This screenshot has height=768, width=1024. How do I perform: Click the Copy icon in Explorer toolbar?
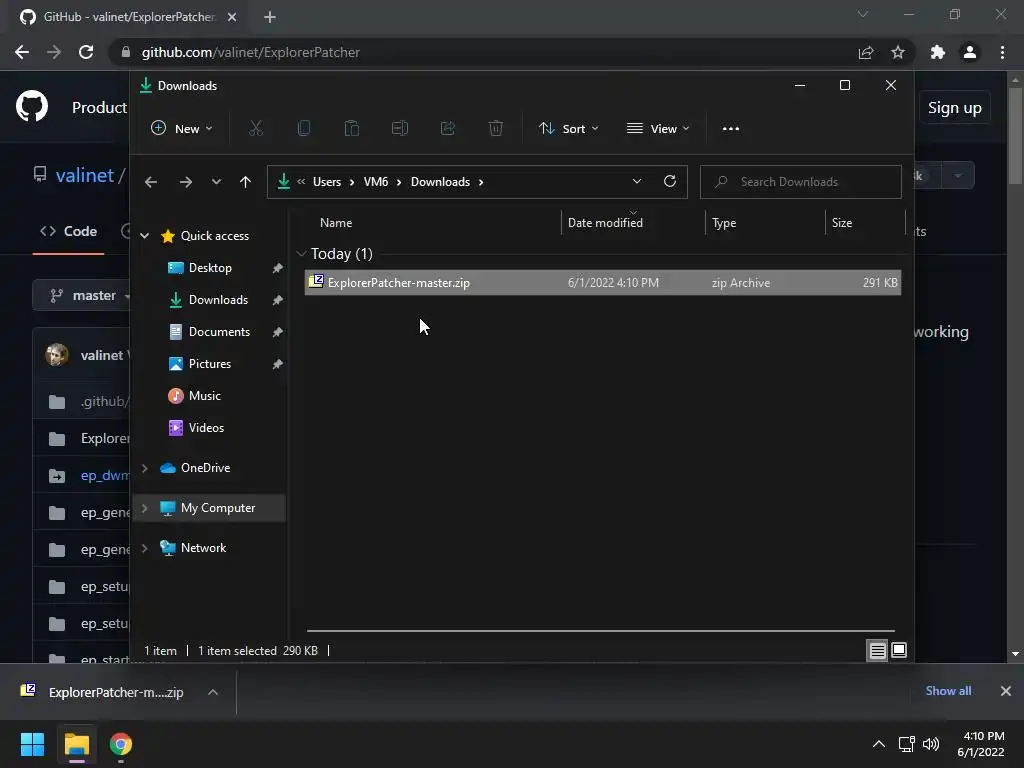coord(304,129)
